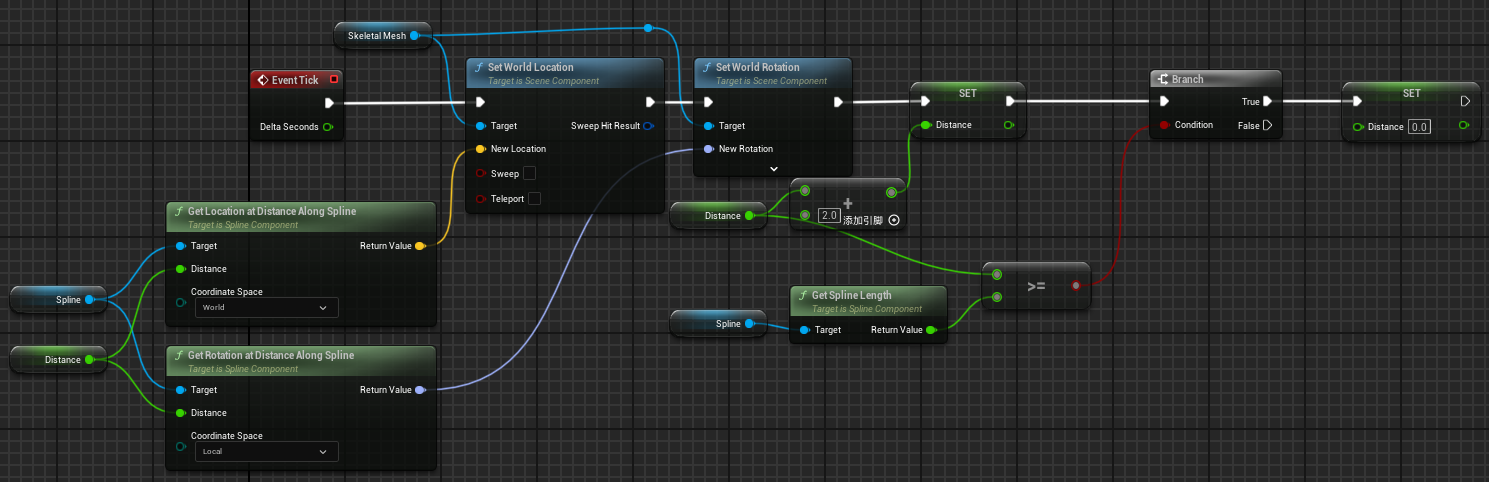
Task: Click the Branch node's False execution pin
Action: tap(1268, 125)
